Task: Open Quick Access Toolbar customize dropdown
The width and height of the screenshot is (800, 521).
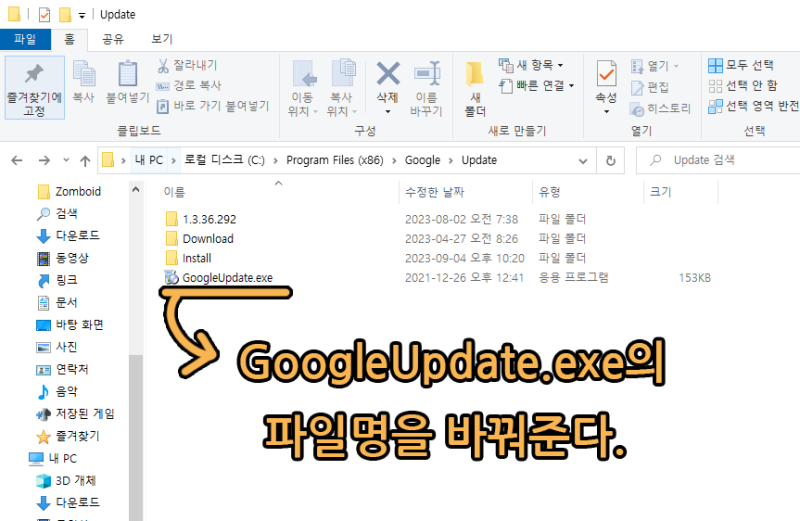Action: 82,15
